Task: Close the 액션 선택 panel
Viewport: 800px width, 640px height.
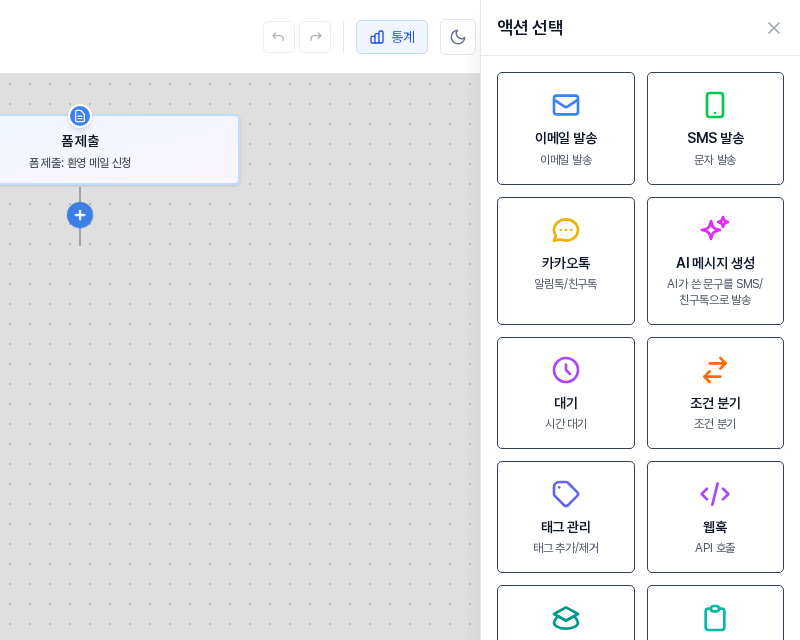Action: 773,28
